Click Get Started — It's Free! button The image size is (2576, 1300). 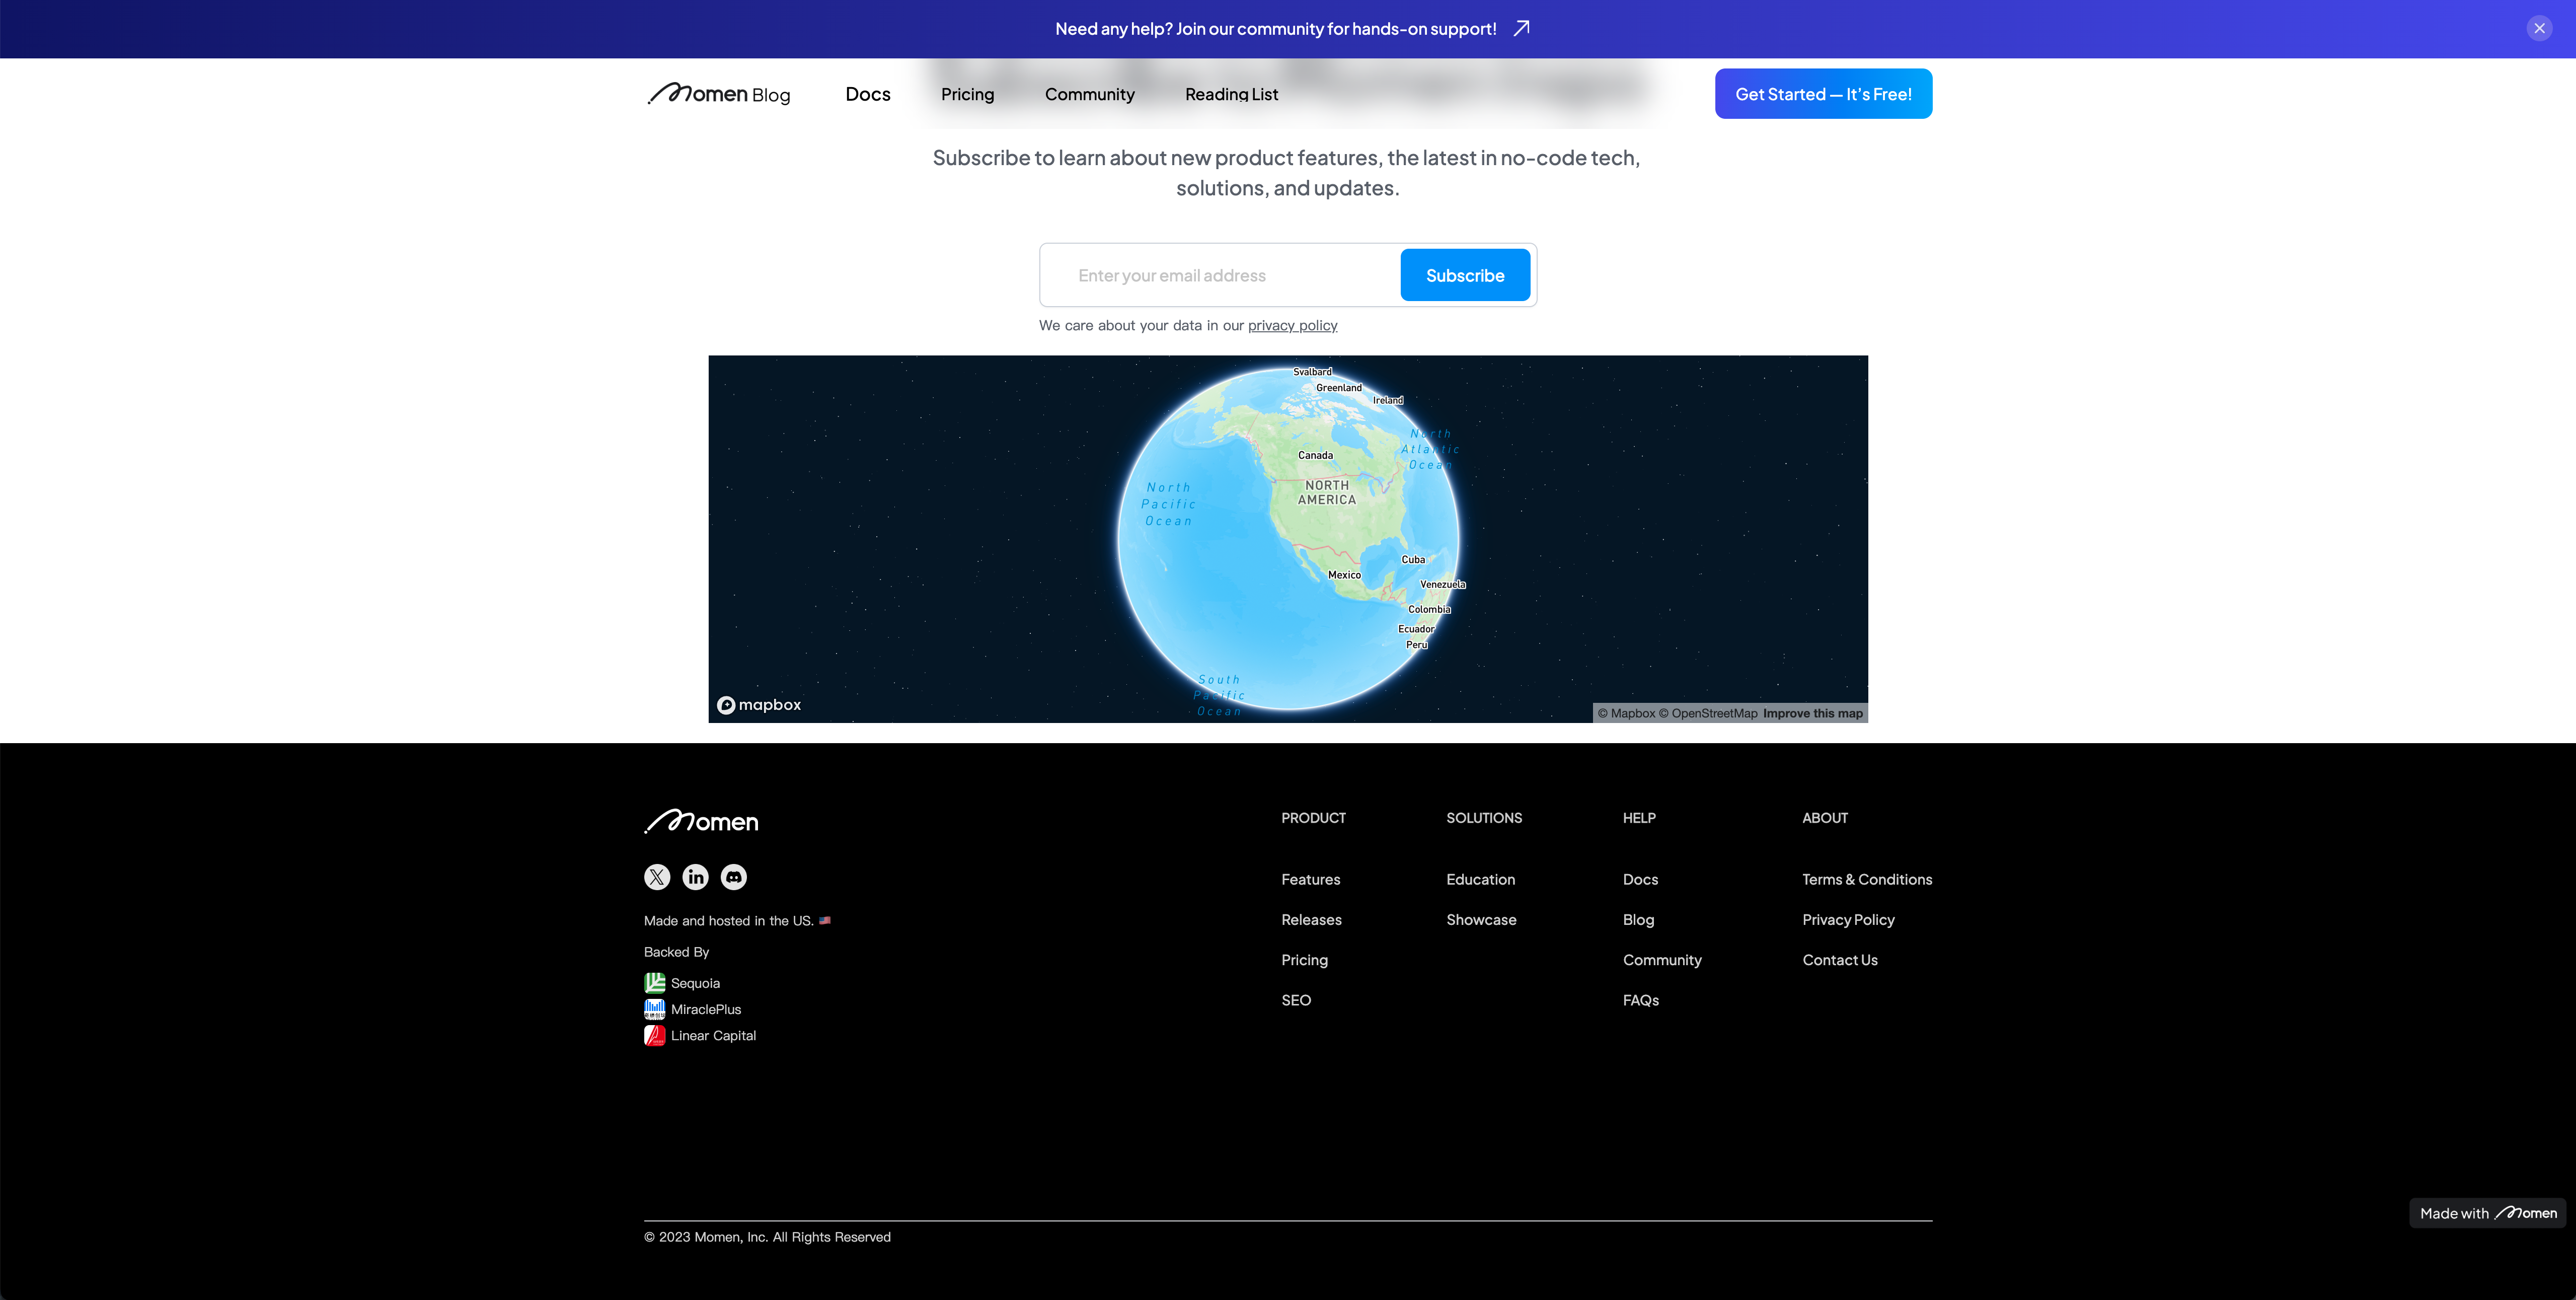click(x=1823, y=94)
